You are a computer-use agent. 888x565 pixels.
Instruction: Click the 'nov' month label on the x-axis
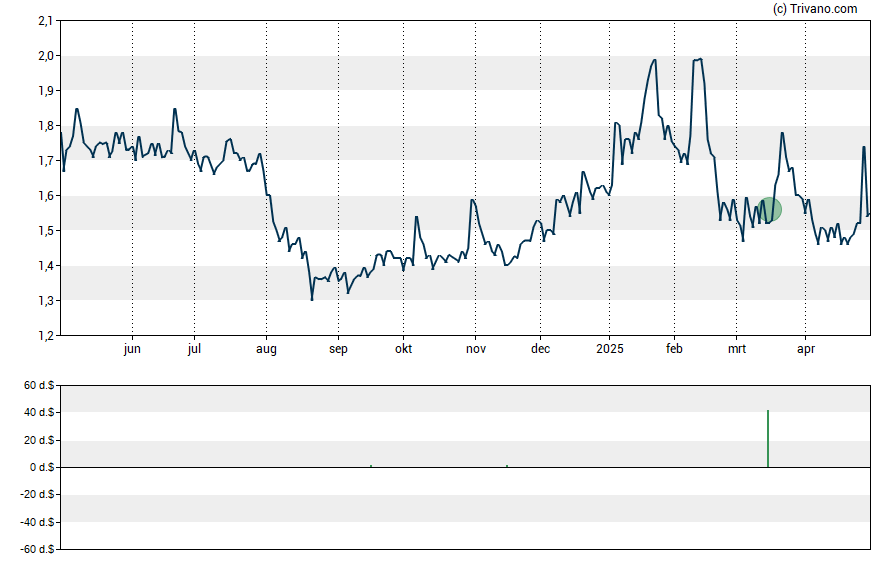coord(476,349)
